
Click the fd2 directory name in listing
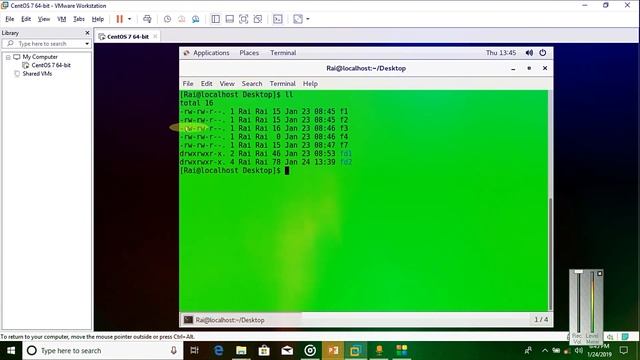346,162
